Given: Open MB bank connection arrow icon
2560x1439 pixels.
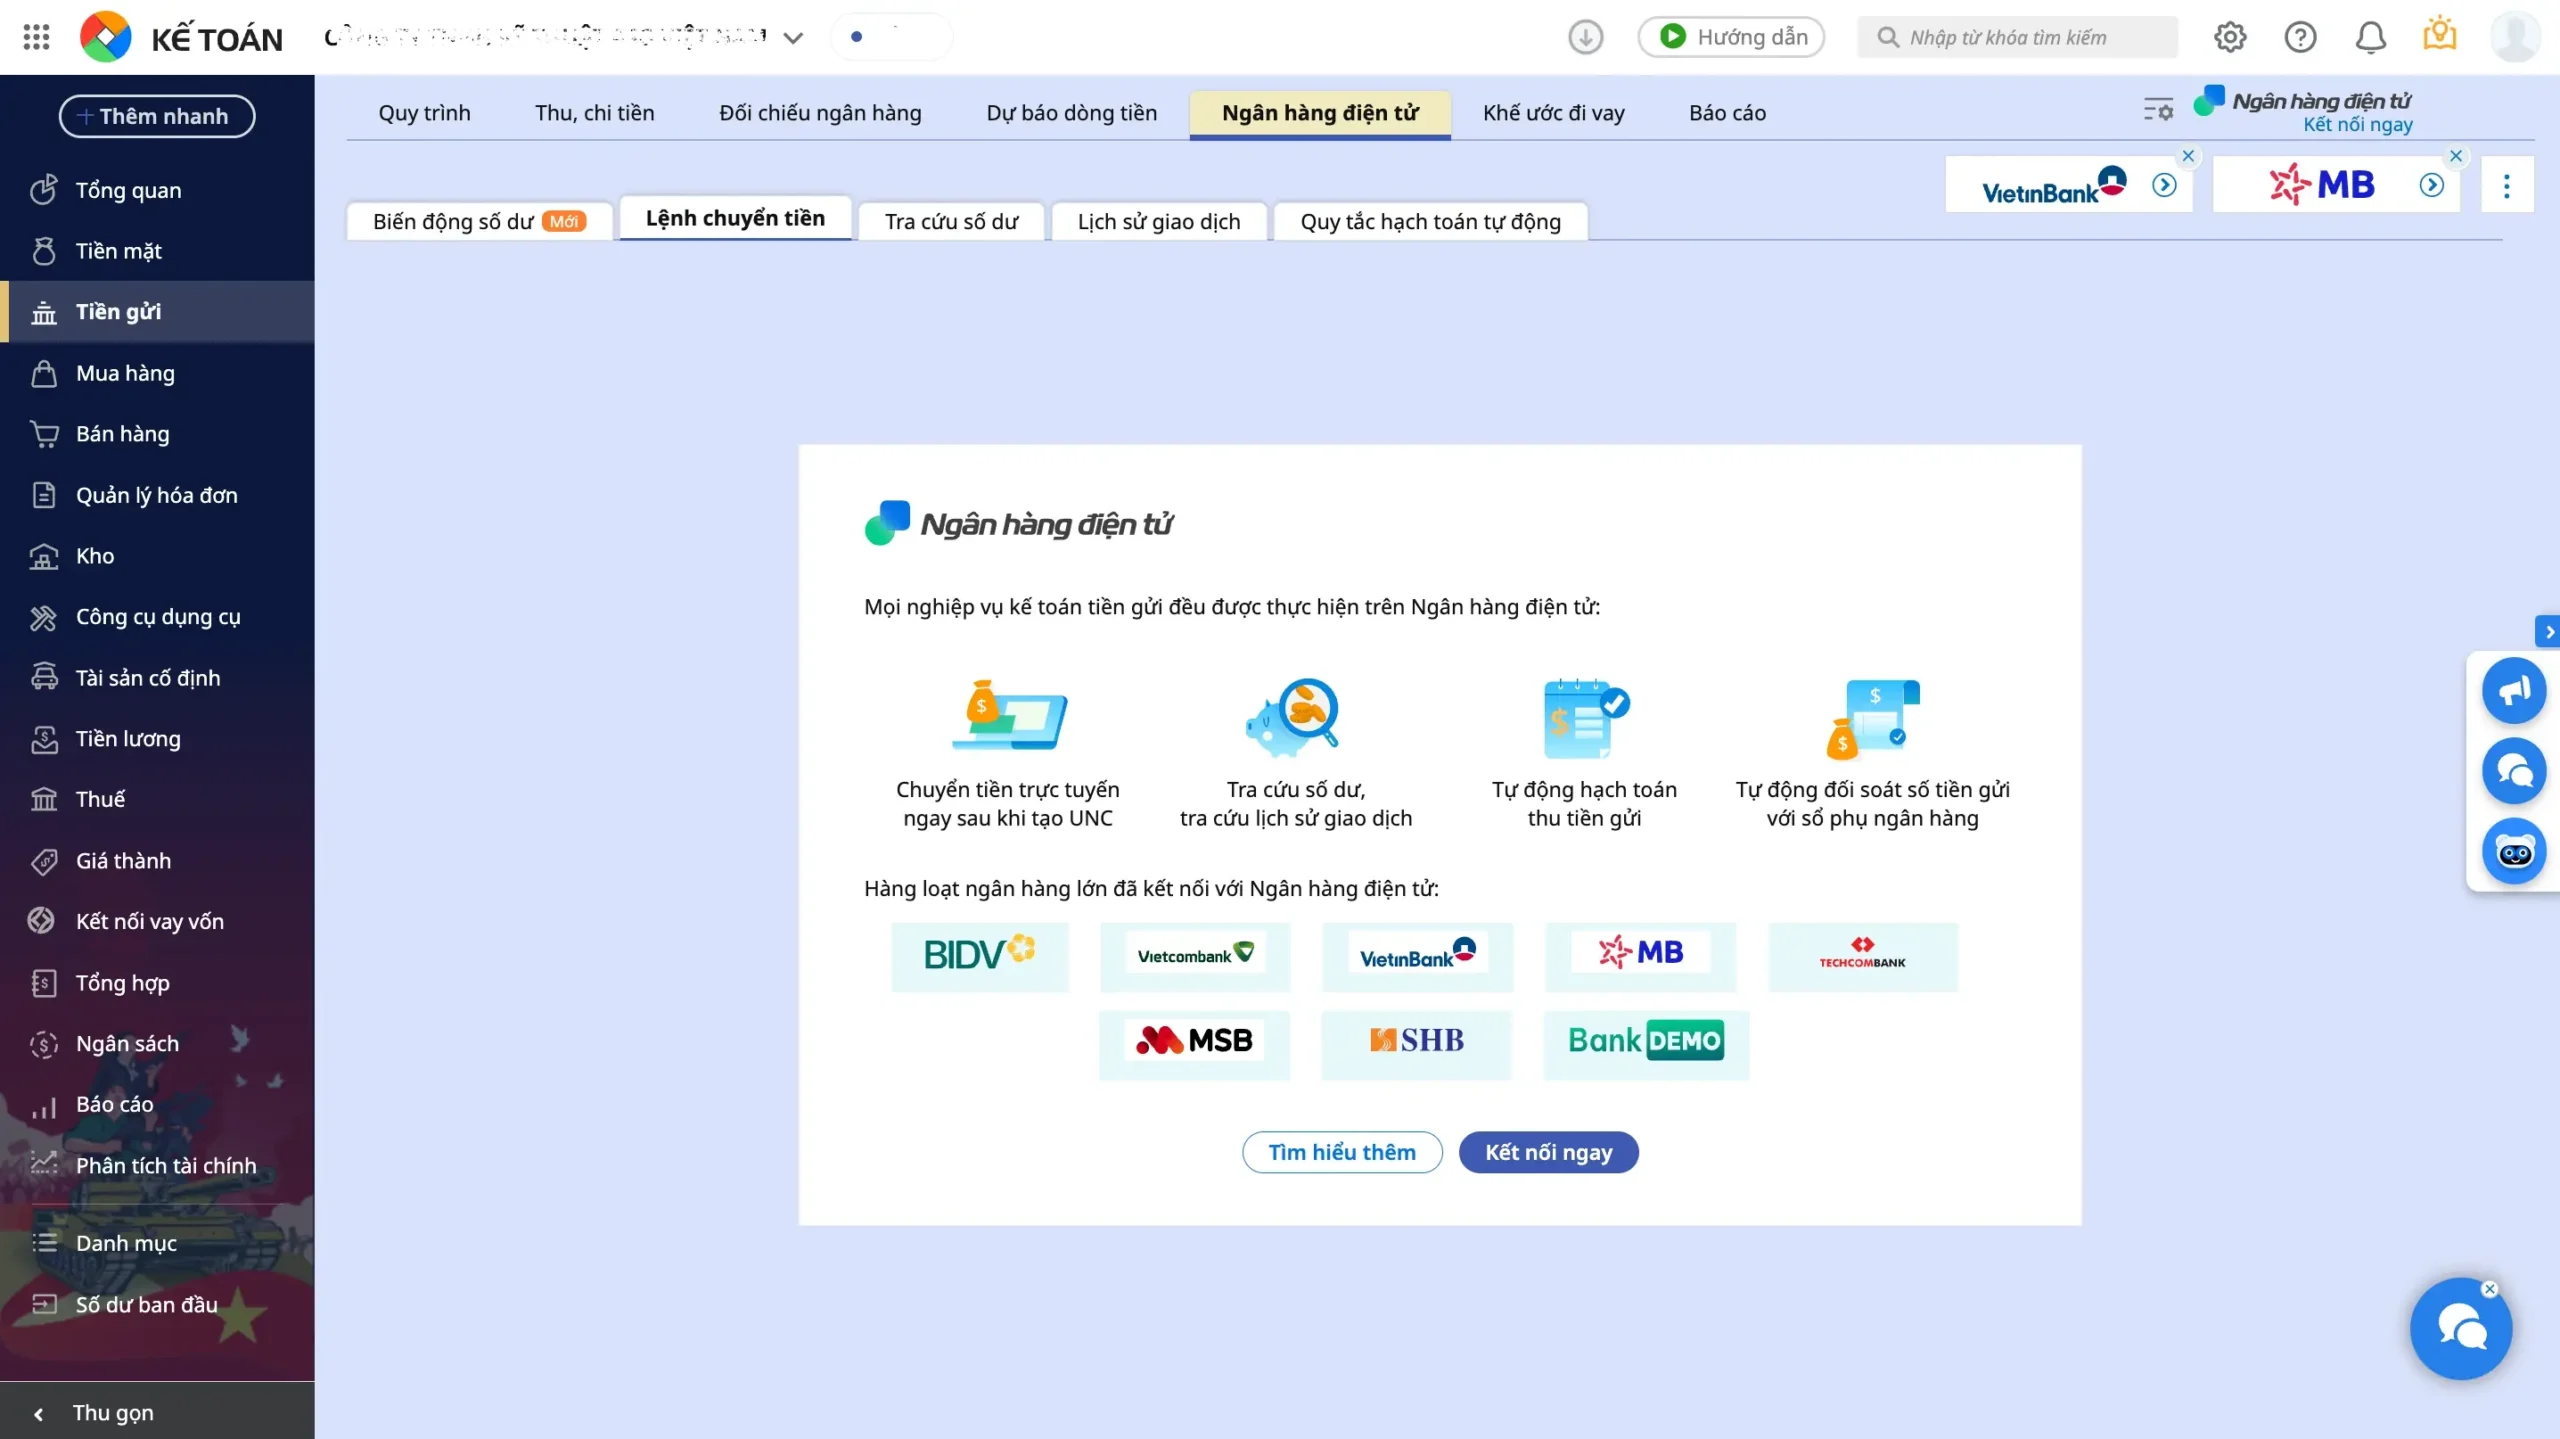Looking at the screenshot, I should coord(2431,185).
